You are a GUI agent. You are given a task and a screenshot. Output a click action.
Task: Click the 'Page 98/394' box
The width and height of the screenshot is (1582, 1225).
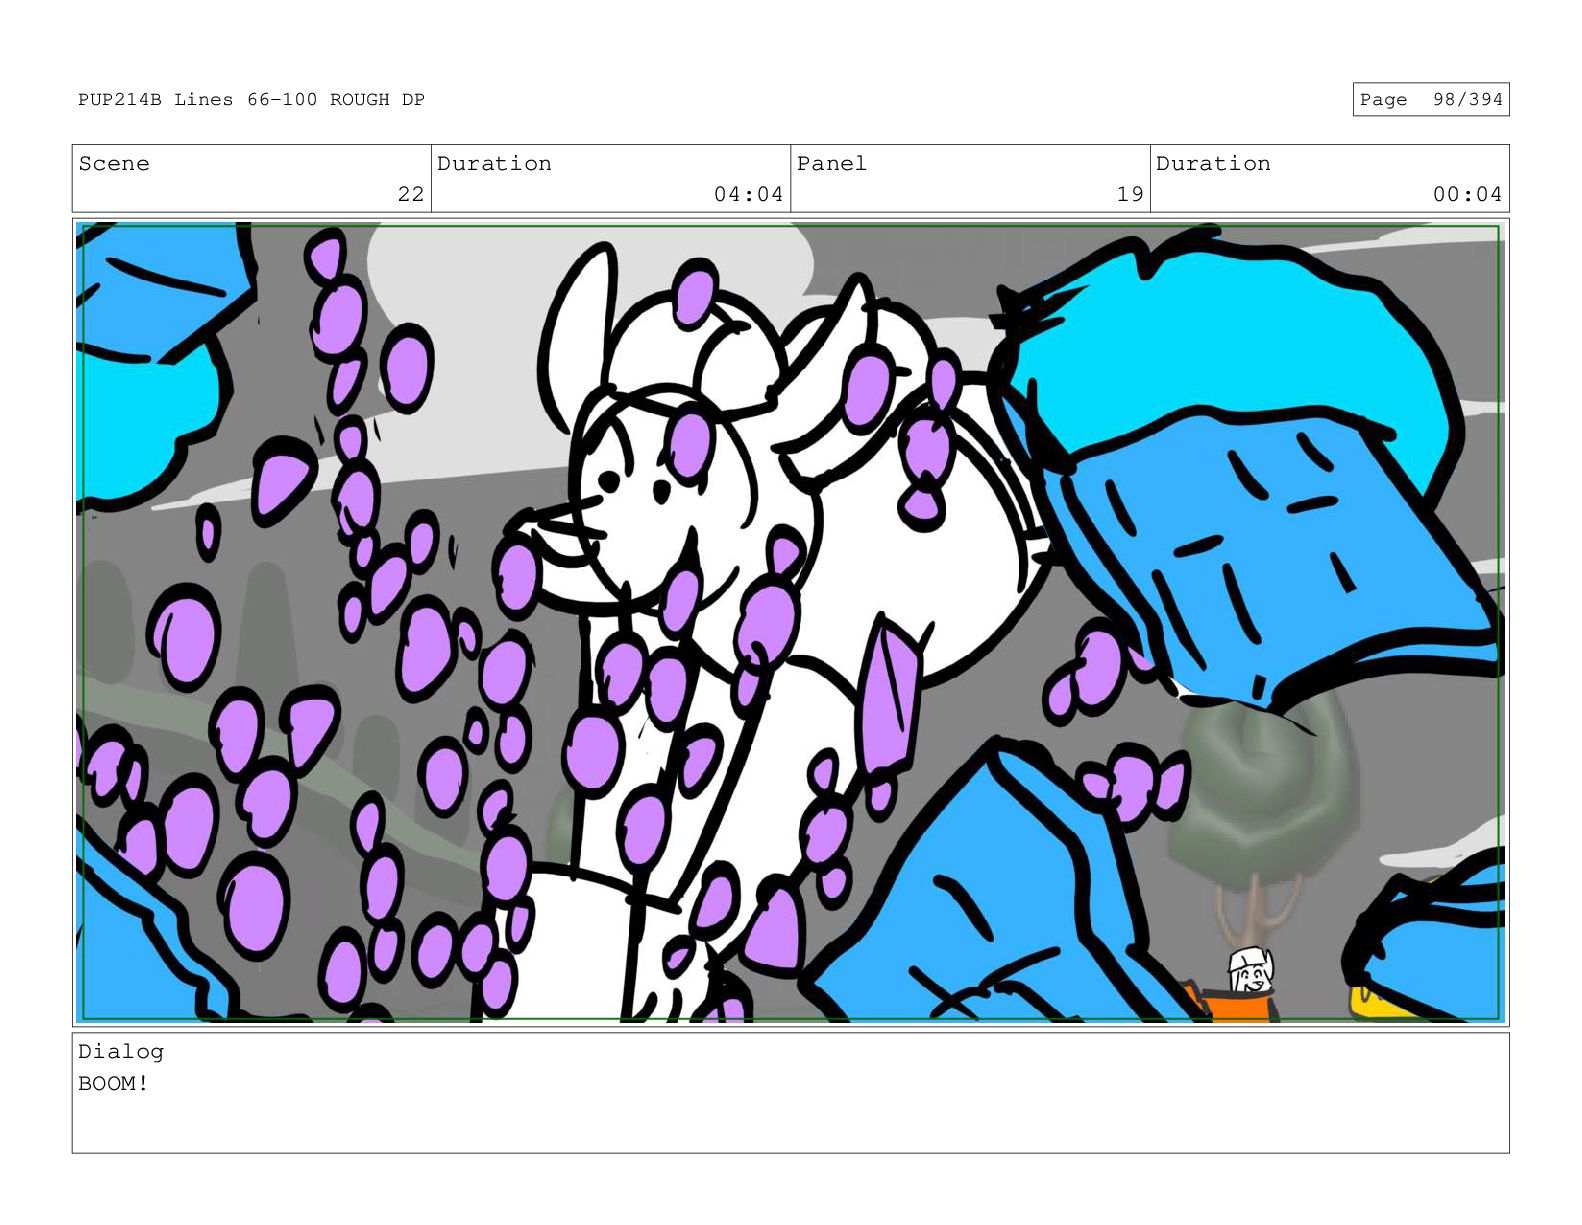(x=1430, y=99)
